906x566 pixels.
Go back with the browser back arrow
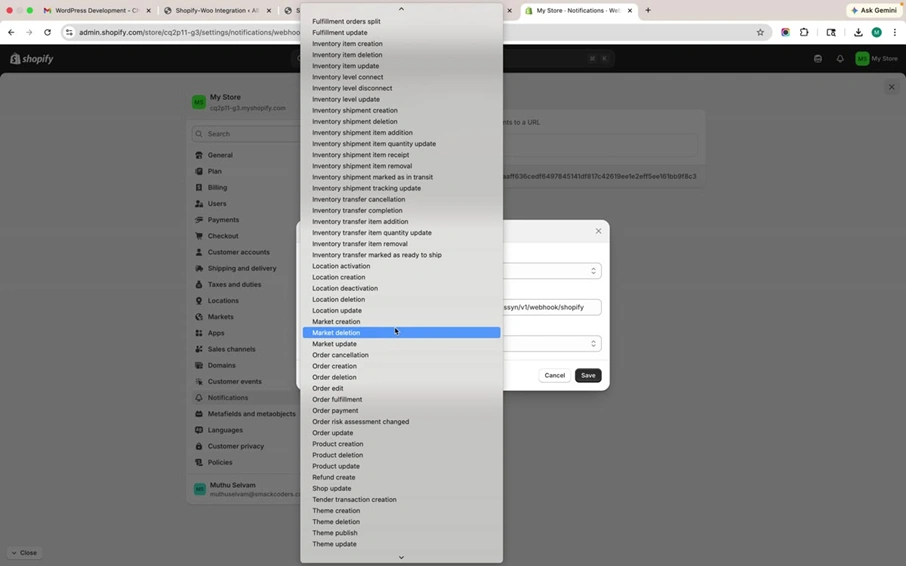[x=11, y=32]
